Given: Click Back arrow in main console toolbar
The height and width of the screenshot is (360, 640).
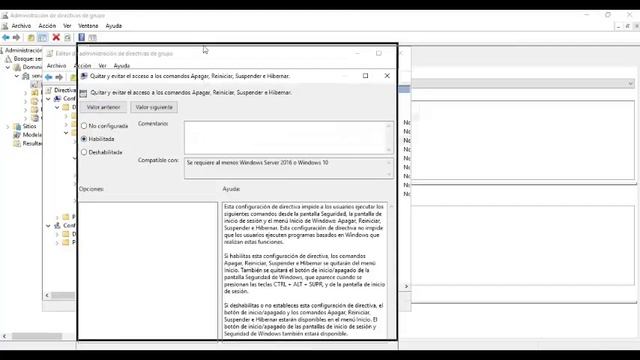Looking at the screenshot, I should click(6, 38).
